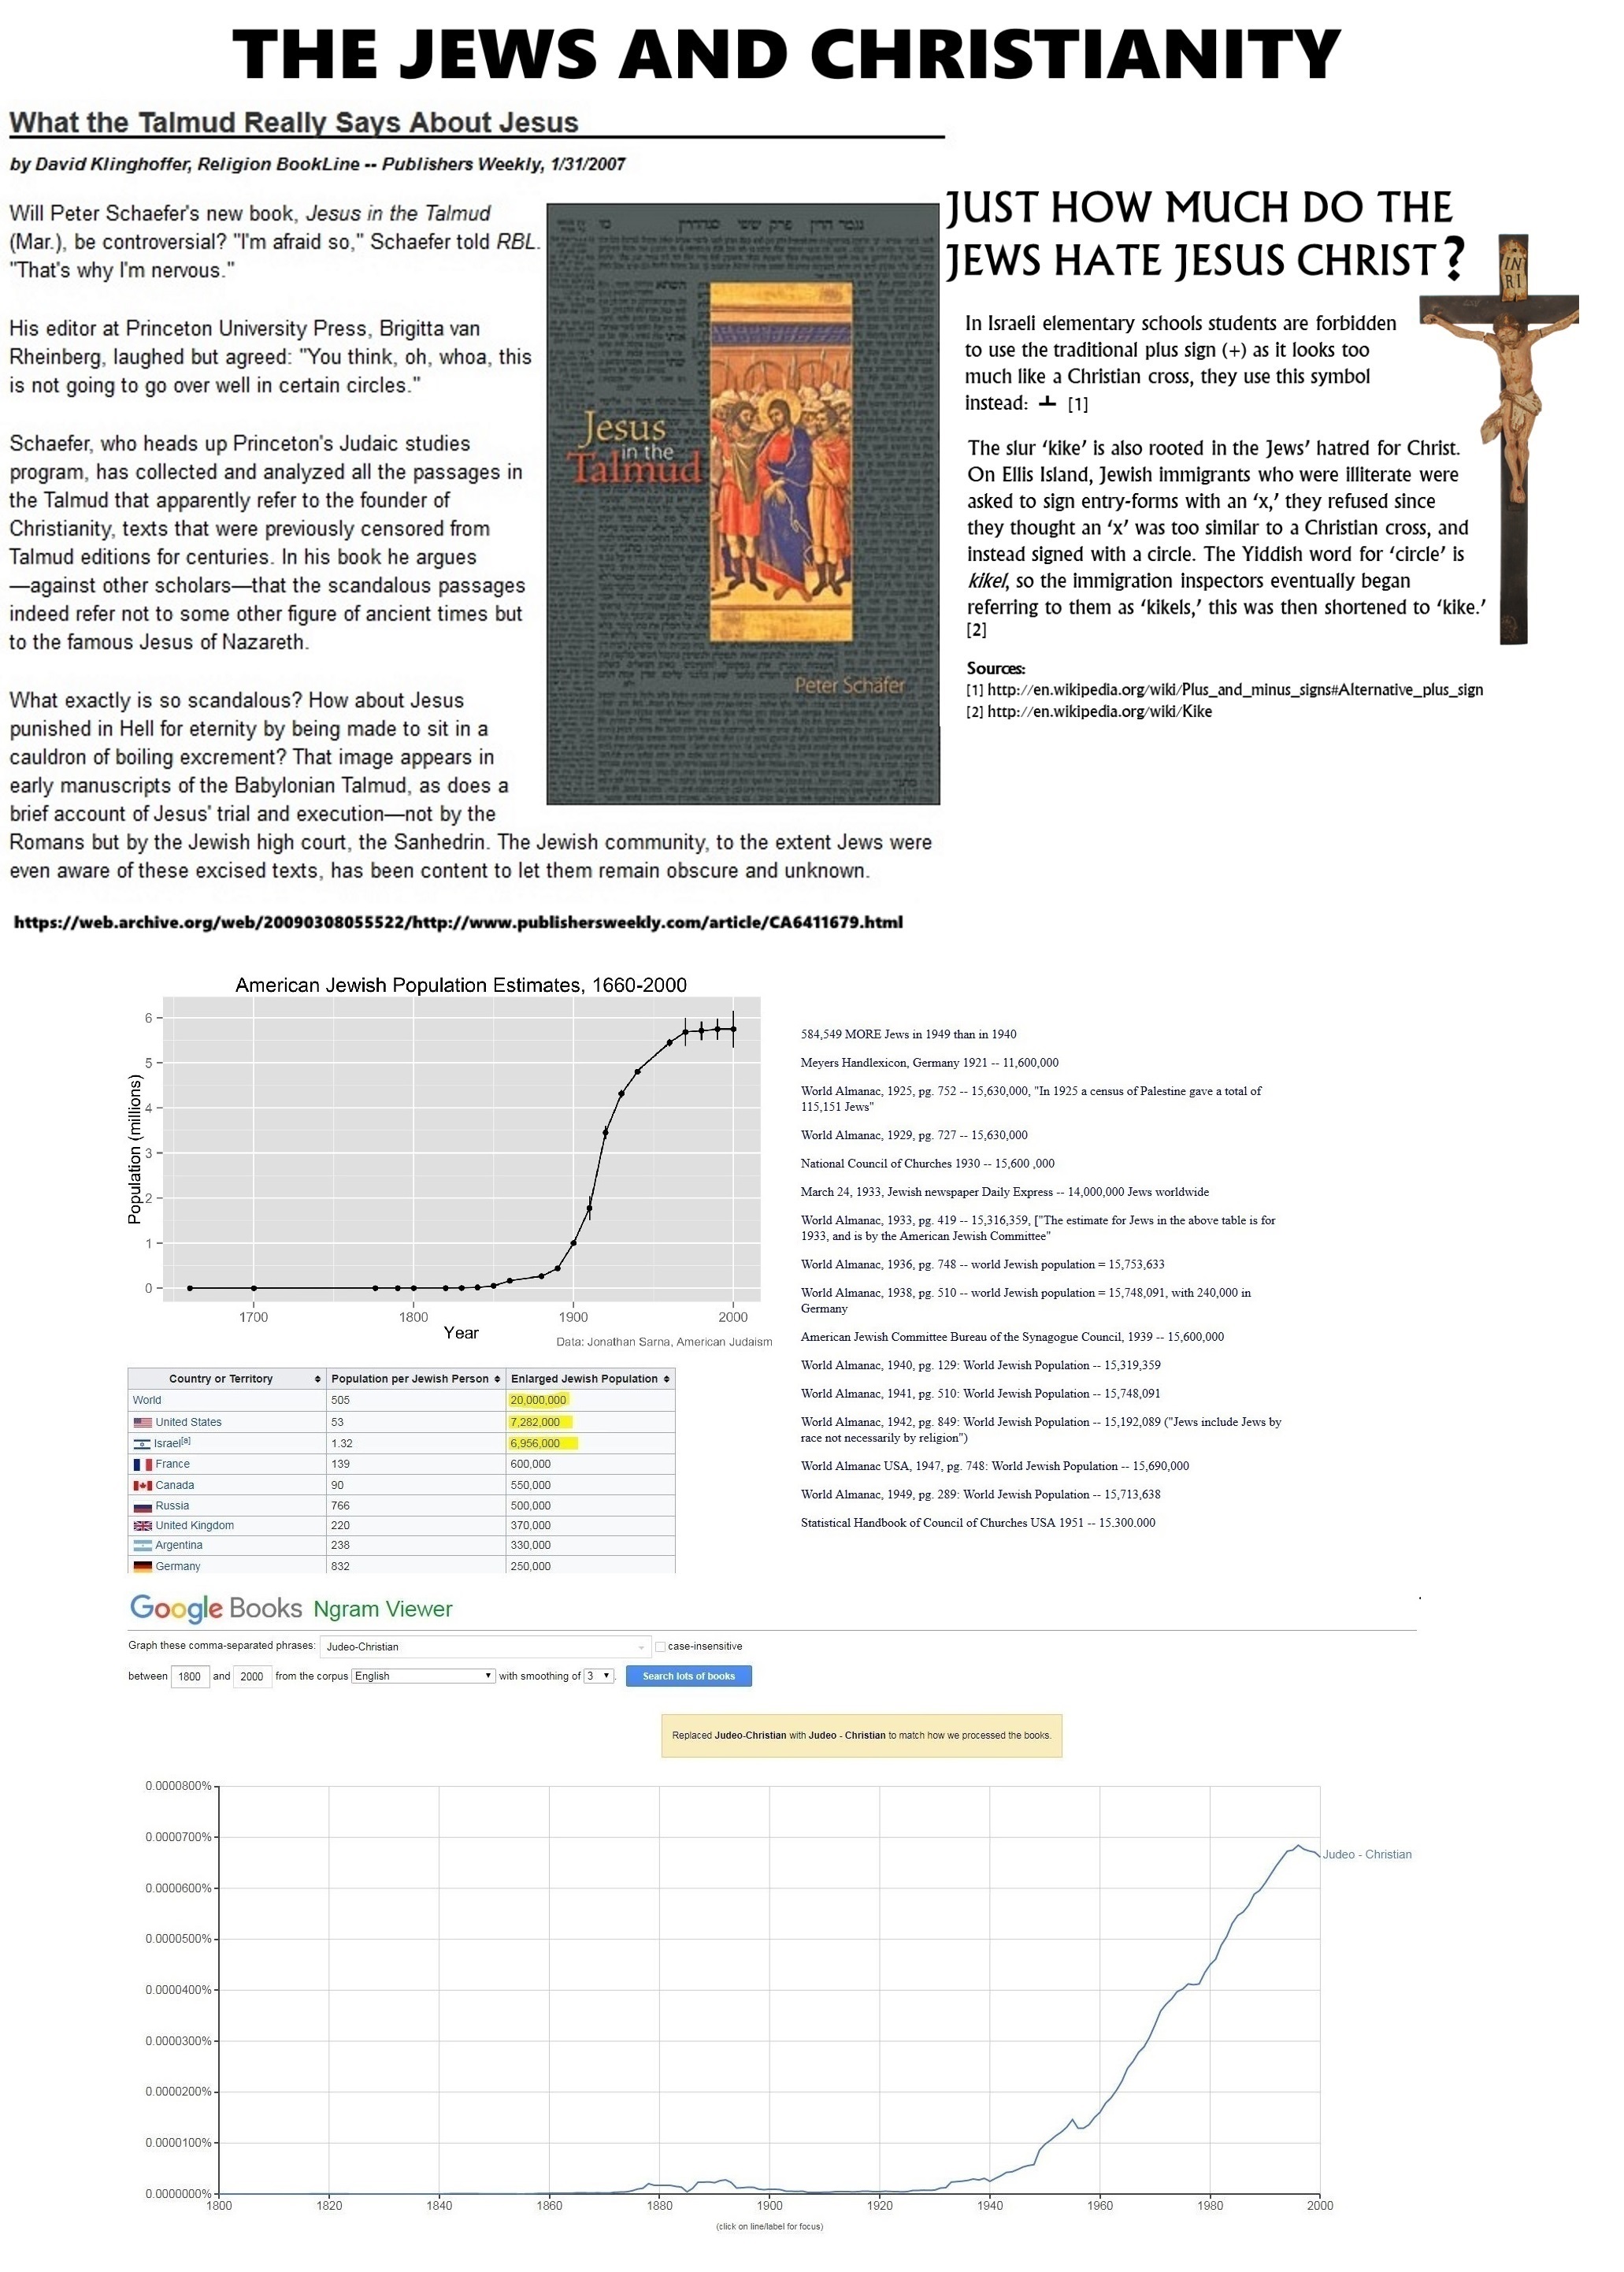Sort table by Country or Territory arrows

(x=318, y=1379)
